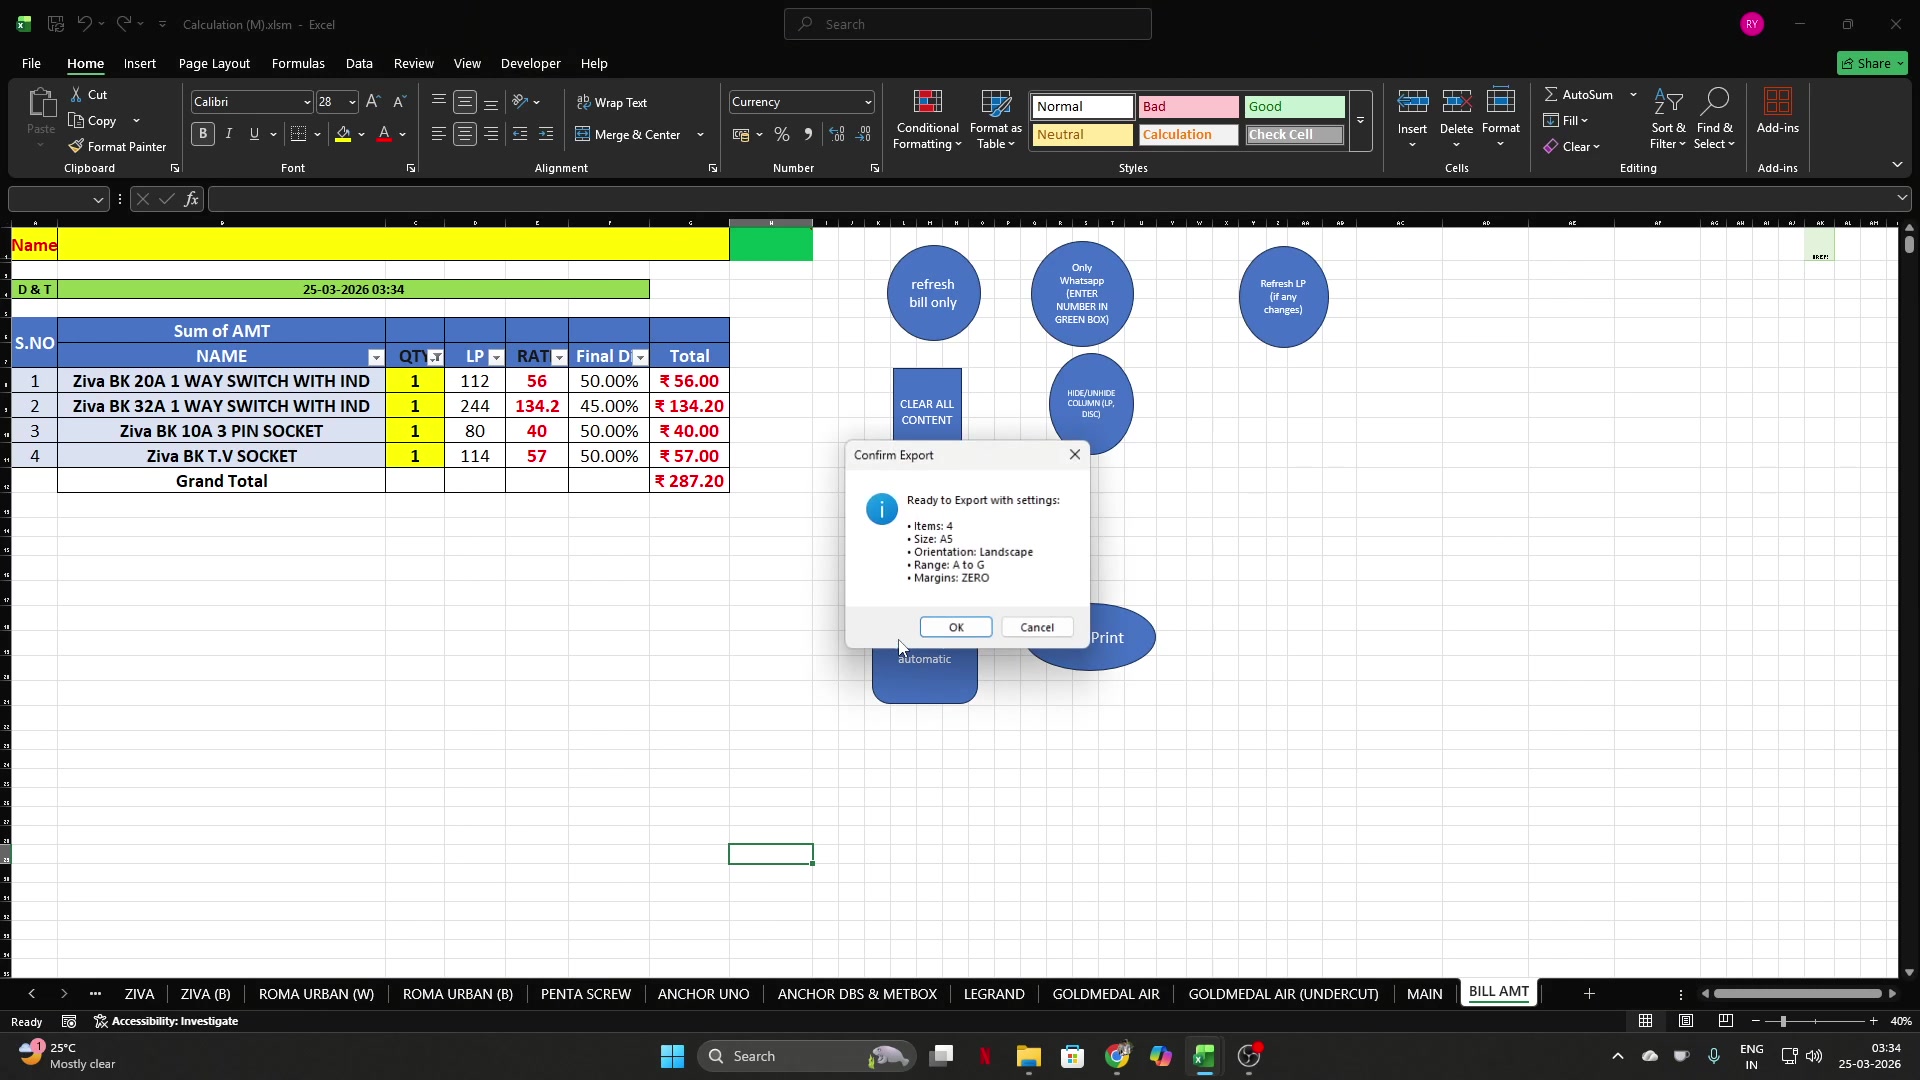Align text left in cell
The width and height of the screenshot is (1920, 1080).
tap(439, 134)
